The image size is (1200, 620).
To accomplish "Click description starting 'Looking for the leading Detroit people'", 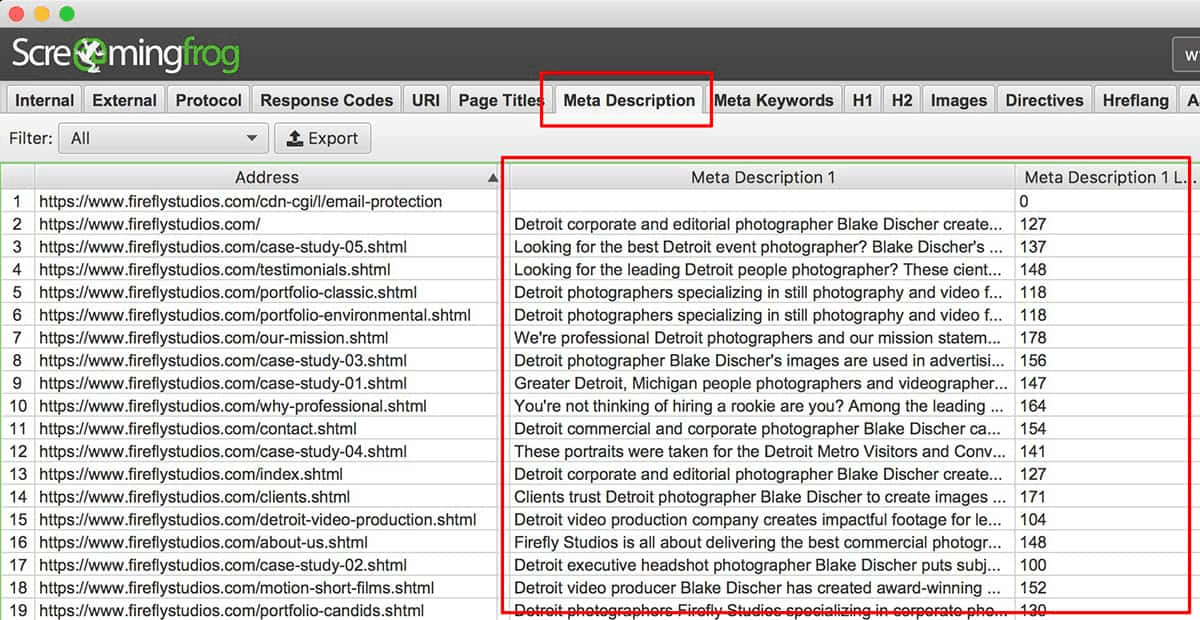I will 758,269.
